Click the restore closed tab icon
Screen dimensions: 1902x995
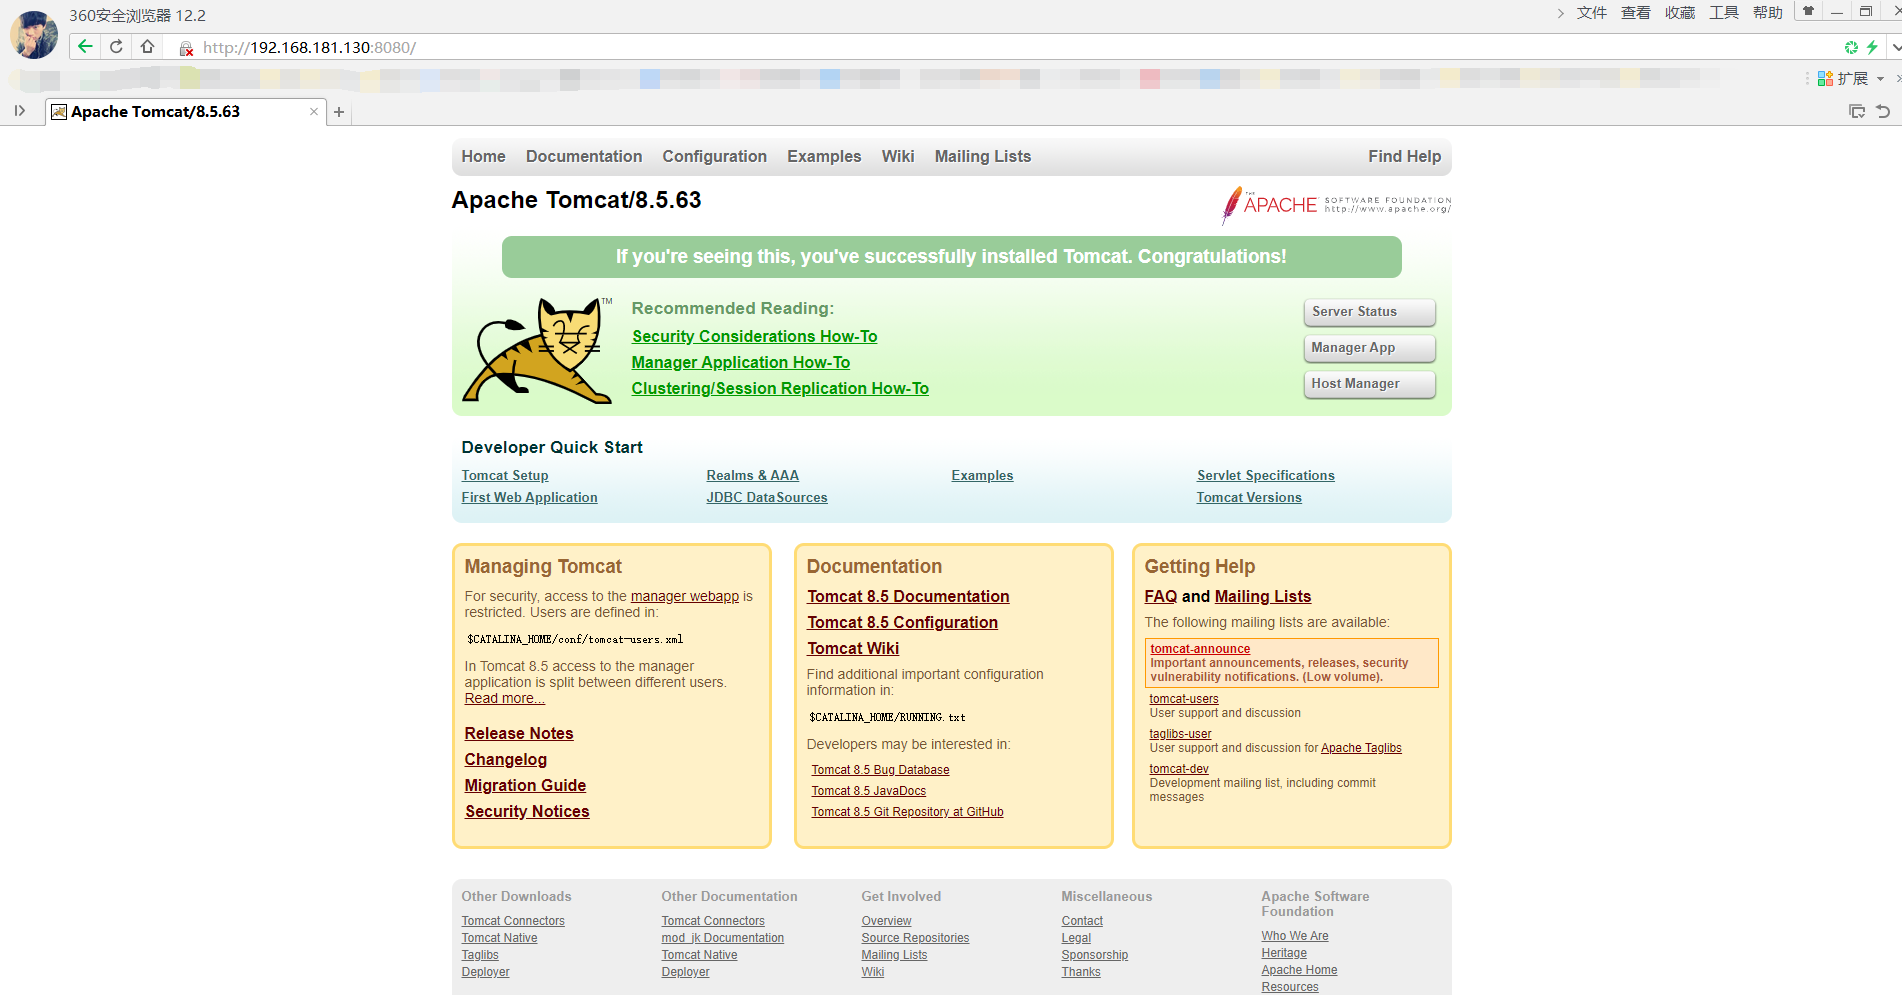tap(1882, 111)
